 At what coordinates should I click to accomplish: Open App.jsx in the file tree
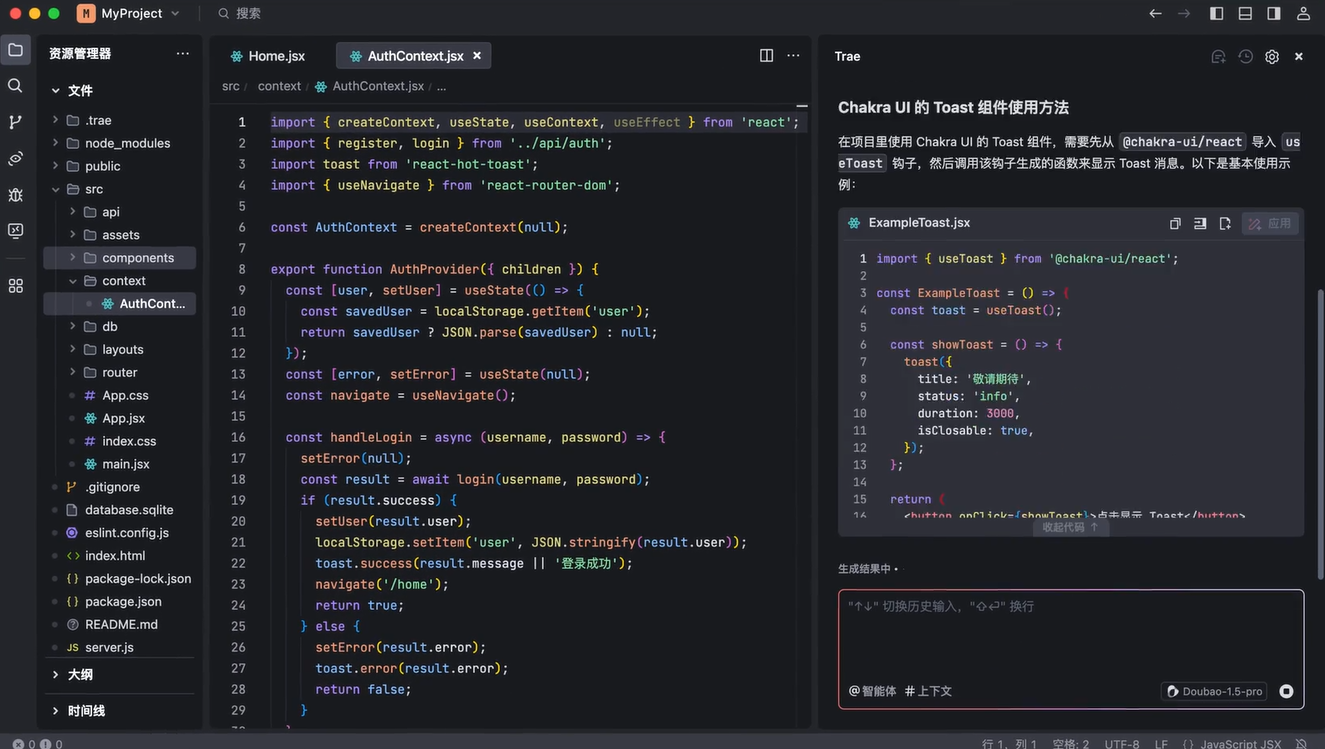(123, 418)
